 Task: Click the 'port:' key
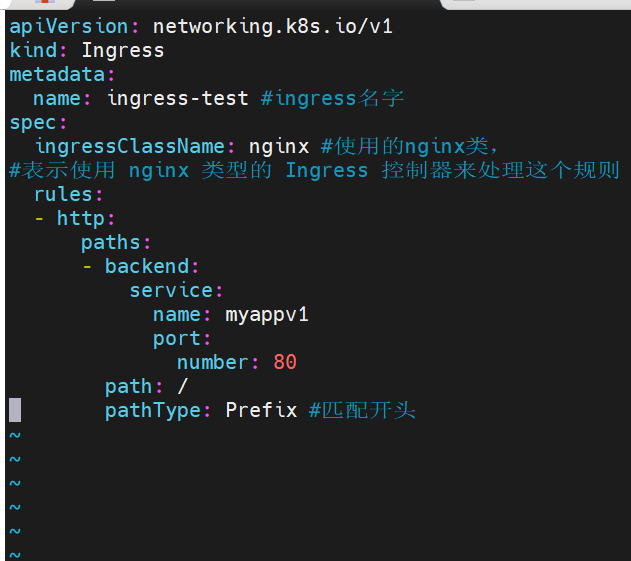[181, 339]
